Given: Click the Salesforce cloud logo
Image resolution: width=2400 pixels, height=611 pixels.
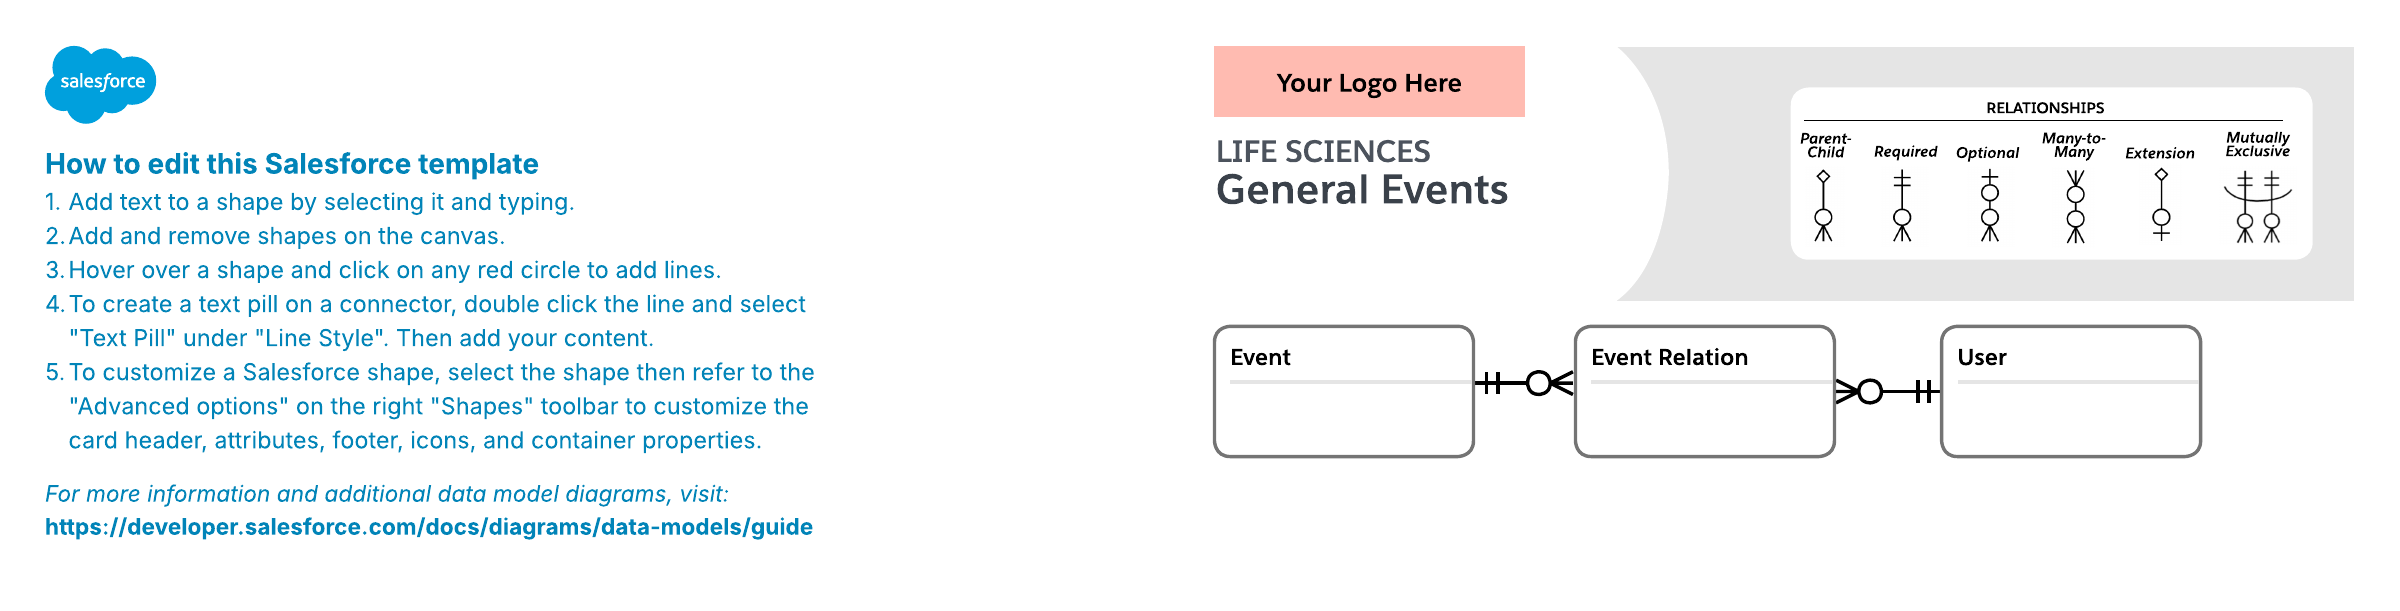Looking at the screenshot, I should [100, 84].
